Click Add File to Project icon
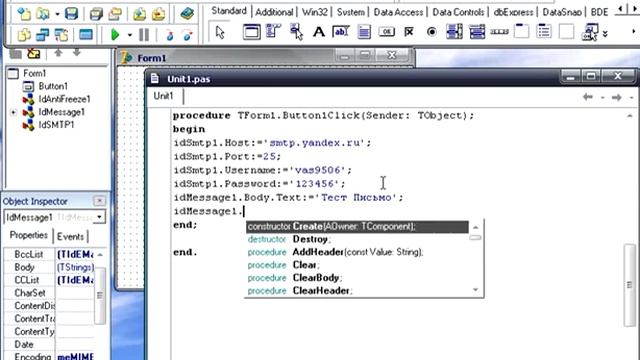Screen dimensions: 640x360 (x=139, y=14)
